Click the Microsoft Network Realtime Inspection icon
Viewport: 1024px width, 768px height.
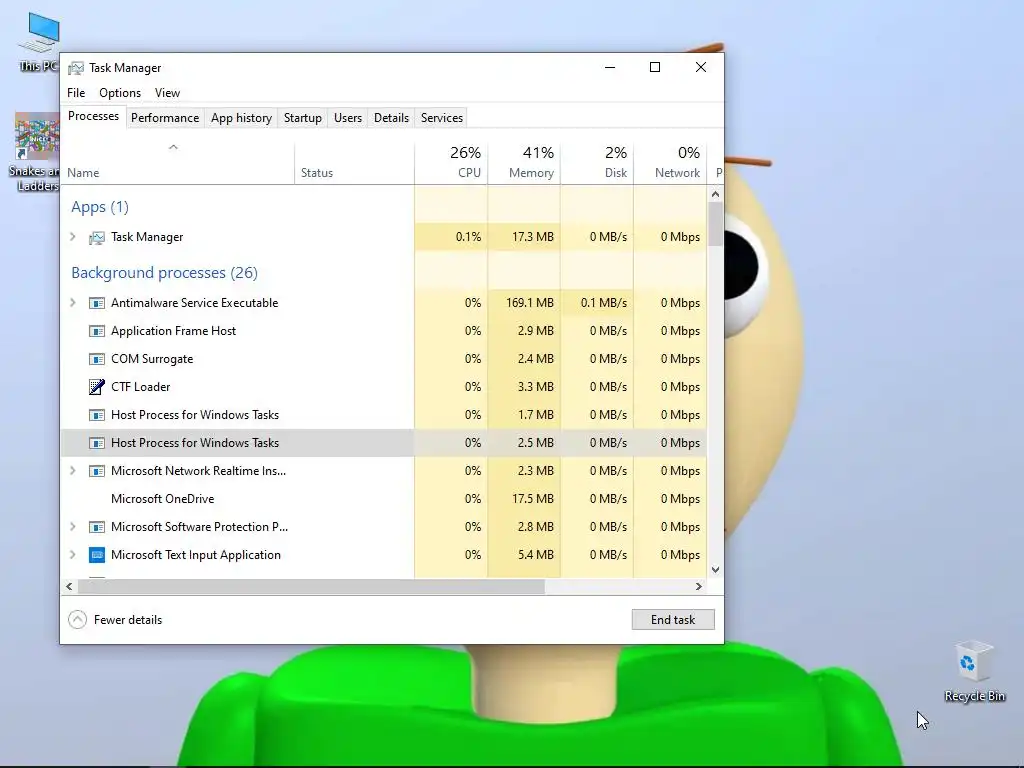tap(97, 471)
